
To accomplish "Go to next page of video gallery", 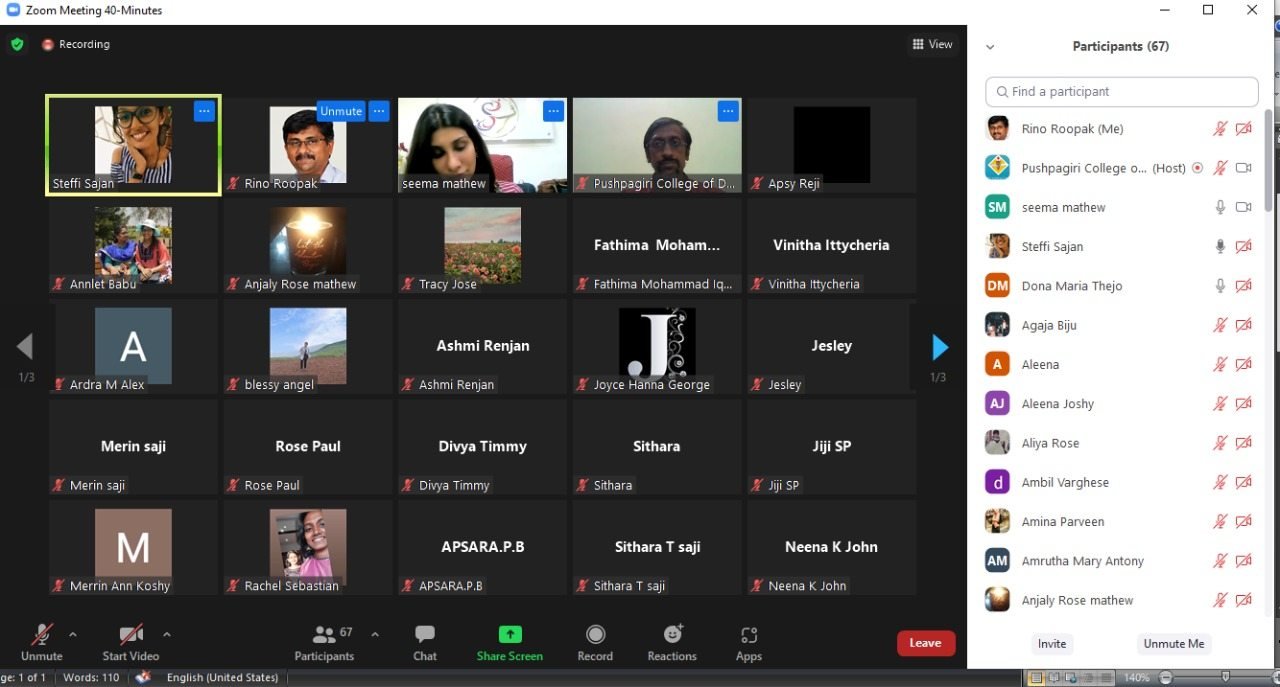I will tap(939, 347).
